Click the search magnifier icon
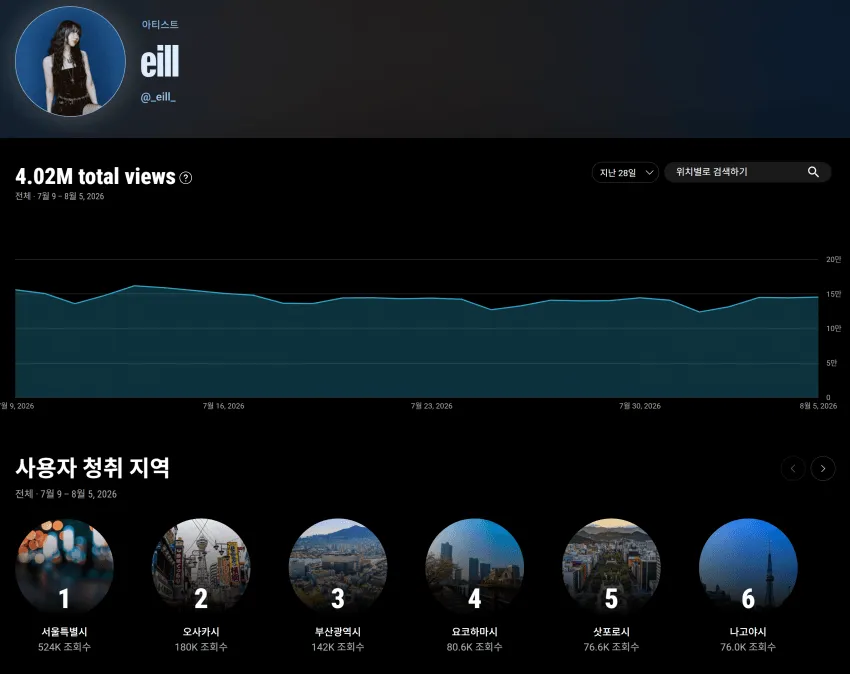The width and height of the screenshot is (850, 674). 813,172
